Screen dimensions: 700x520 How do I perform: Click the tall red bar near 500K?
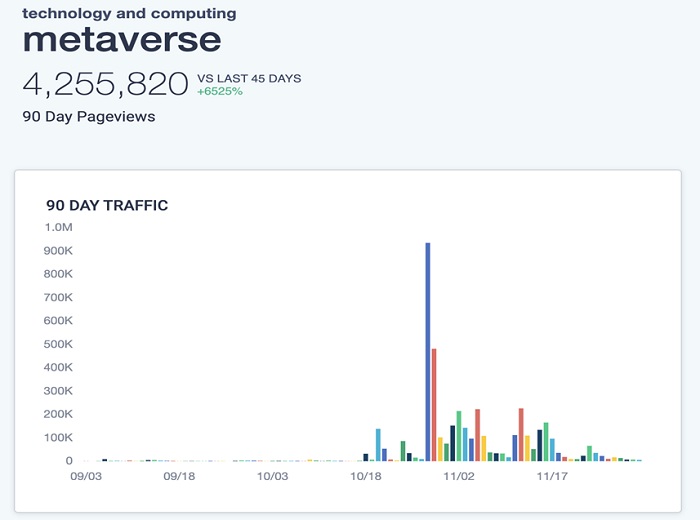(434, 405)
